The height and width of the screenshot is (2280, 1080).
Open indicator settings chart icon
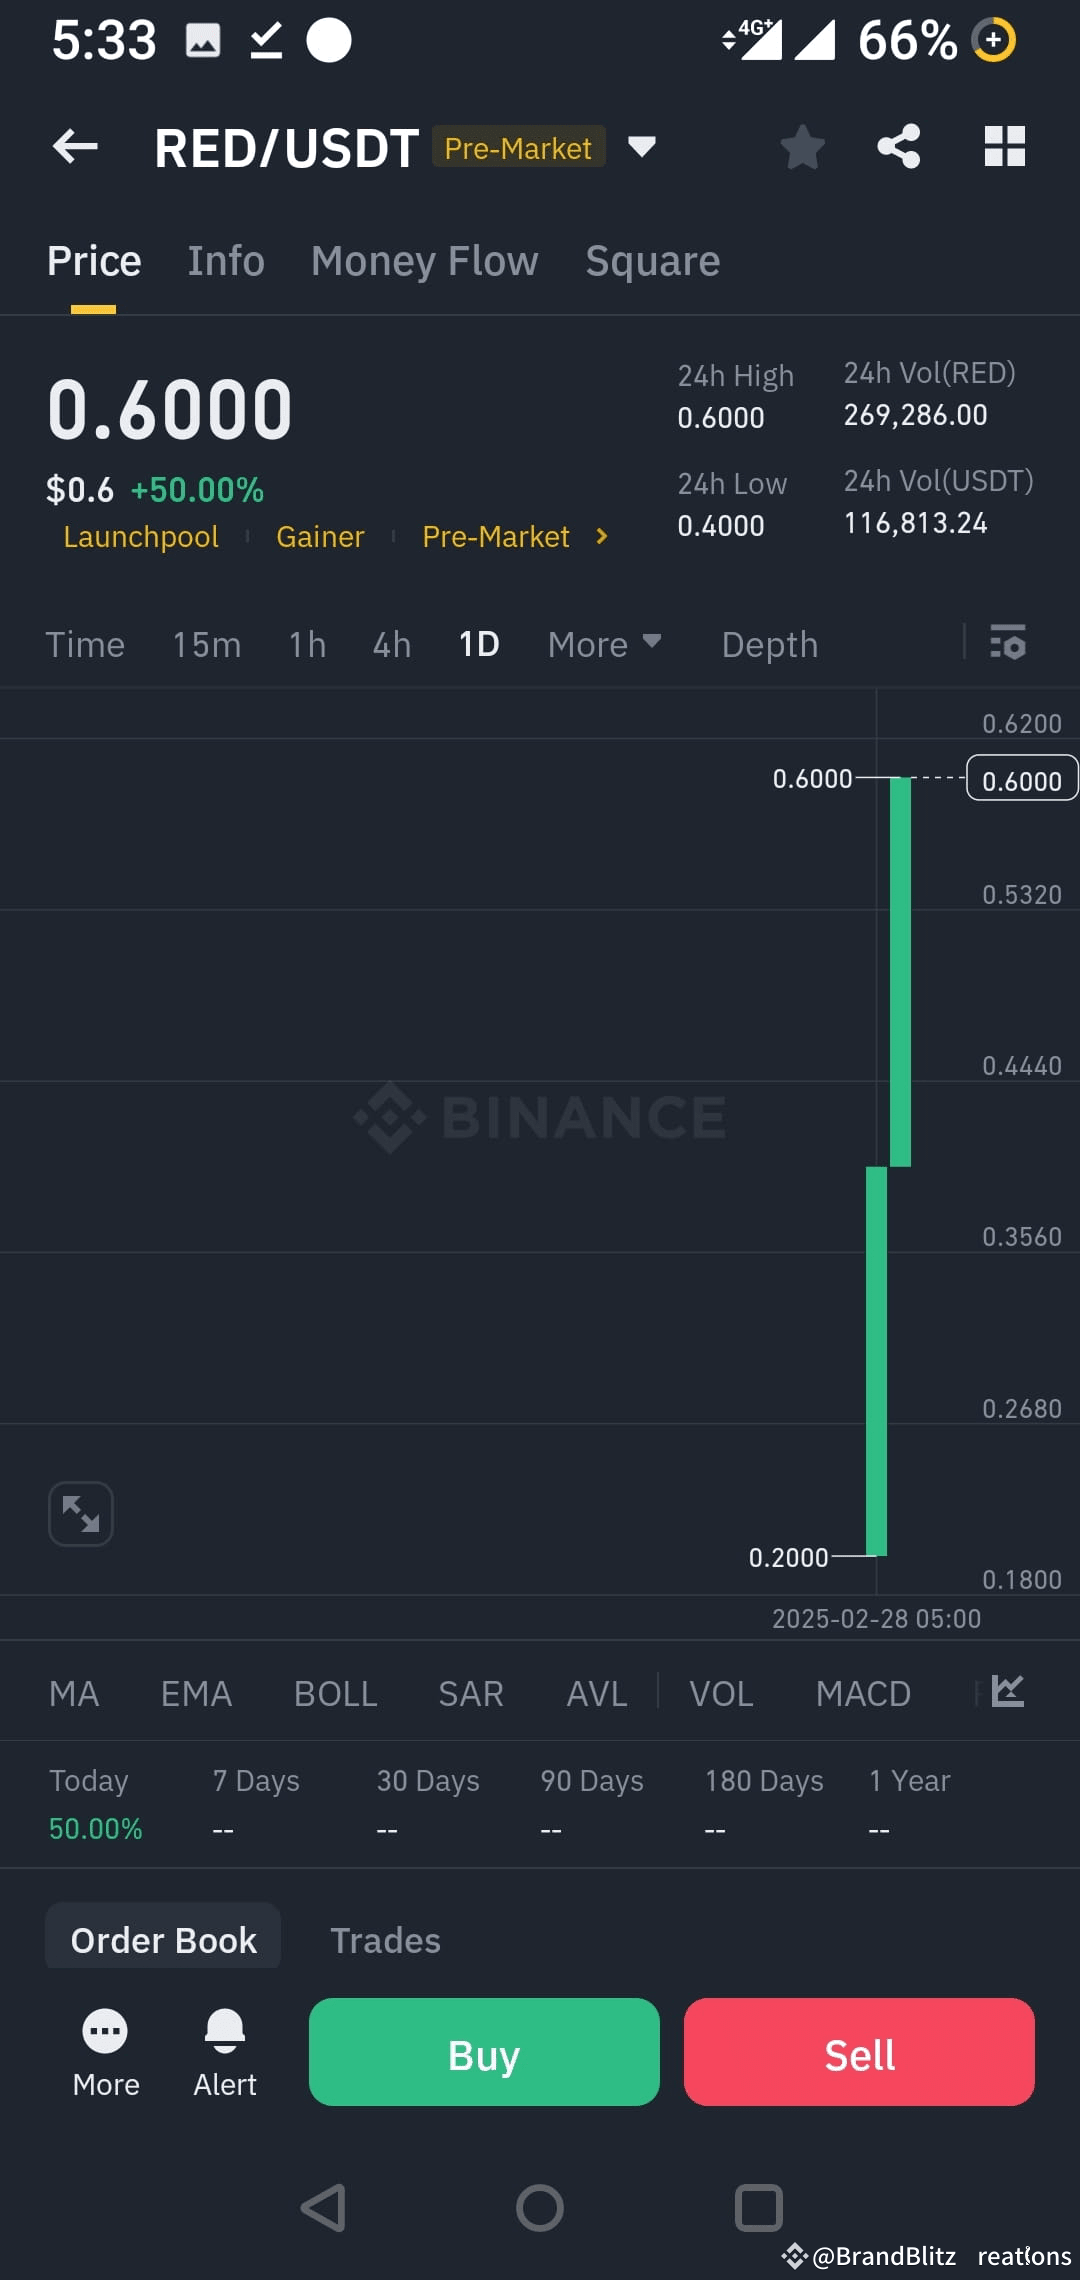(1008, 1692)
